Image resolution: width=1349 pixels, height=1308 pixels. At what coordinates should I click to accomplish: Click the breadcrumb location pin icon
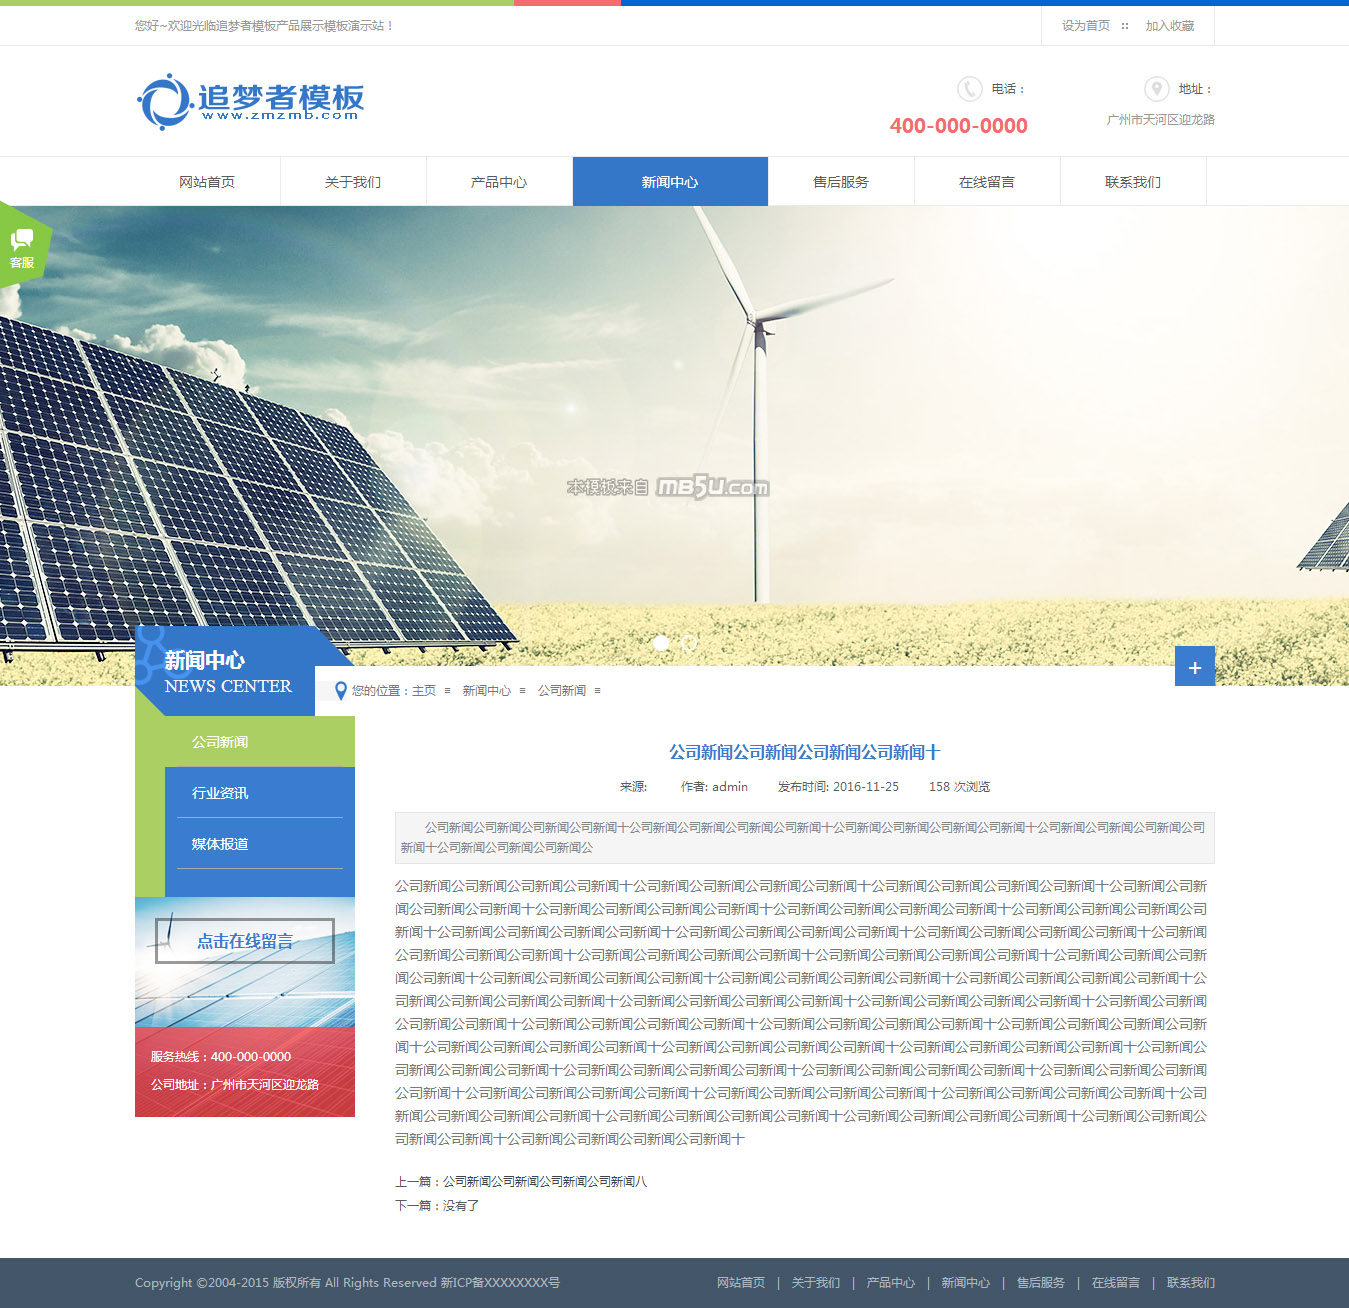(x=341, y=691)
